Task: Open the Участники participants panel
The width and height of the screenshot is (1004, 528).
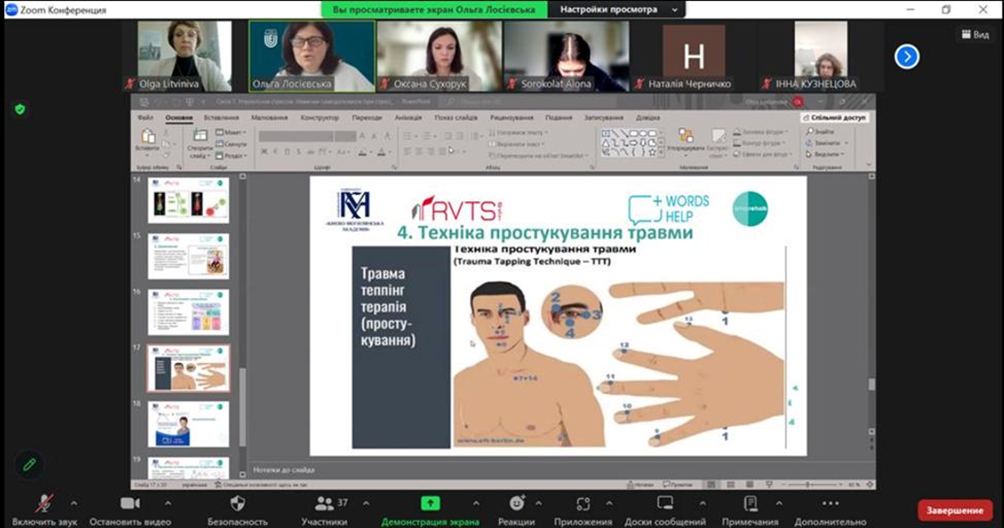Action: (324, 504)
